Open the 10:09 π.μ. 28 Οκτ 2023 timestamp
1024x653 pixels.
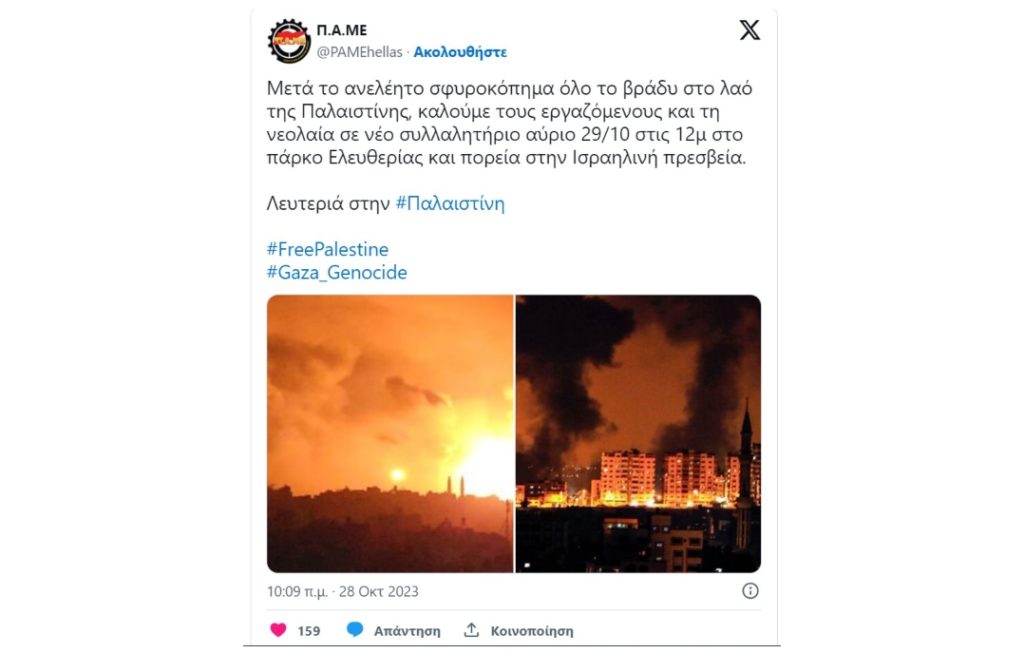[x=342, y=592]
